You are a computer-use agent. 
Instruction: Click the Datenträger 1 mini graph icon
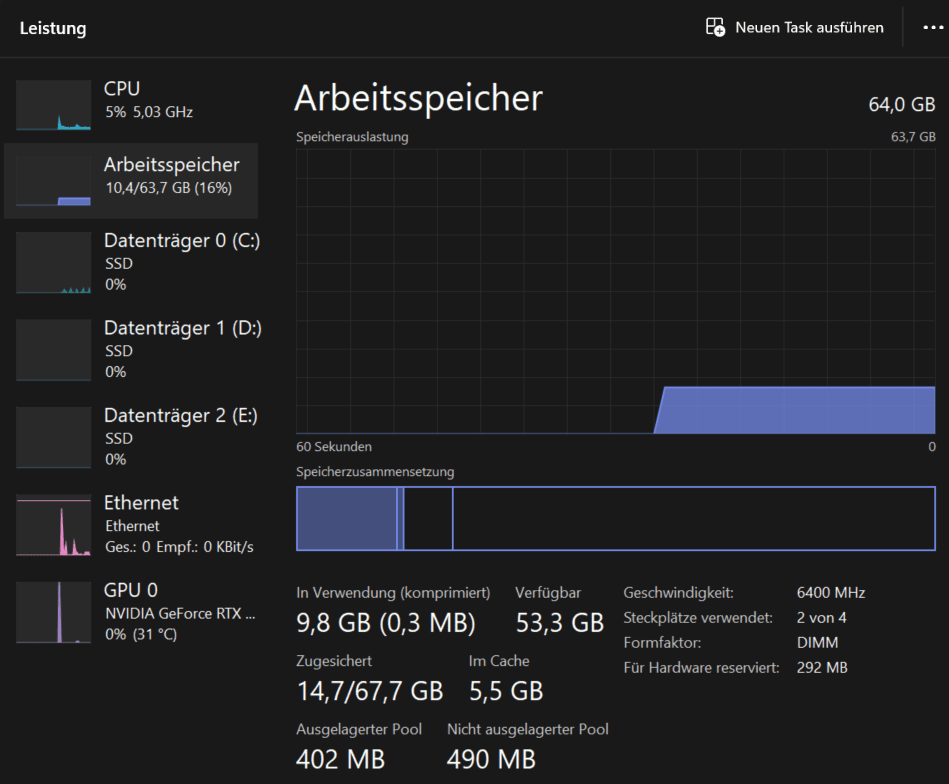pyautogui.click(x=53, y=351)
